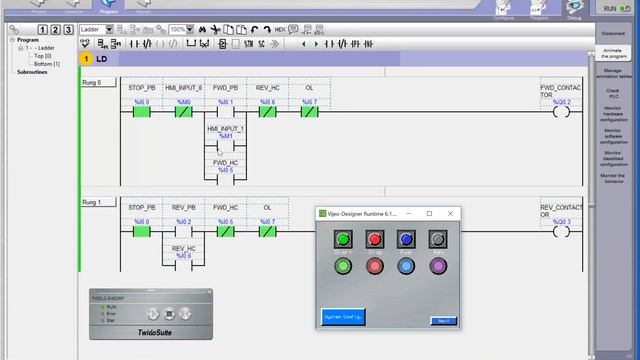Click the Rung 0 label

point(98,82)
